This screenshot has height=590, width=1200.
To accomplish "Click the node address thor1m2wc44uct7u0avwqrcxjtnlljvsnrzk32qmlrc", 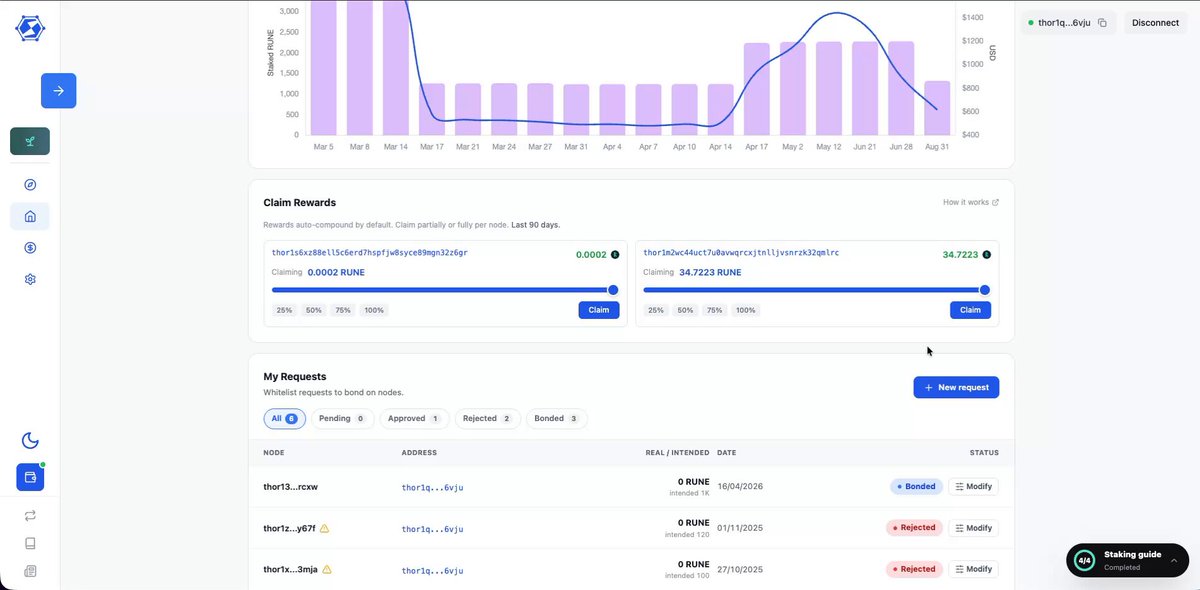I will coord(741,253).
